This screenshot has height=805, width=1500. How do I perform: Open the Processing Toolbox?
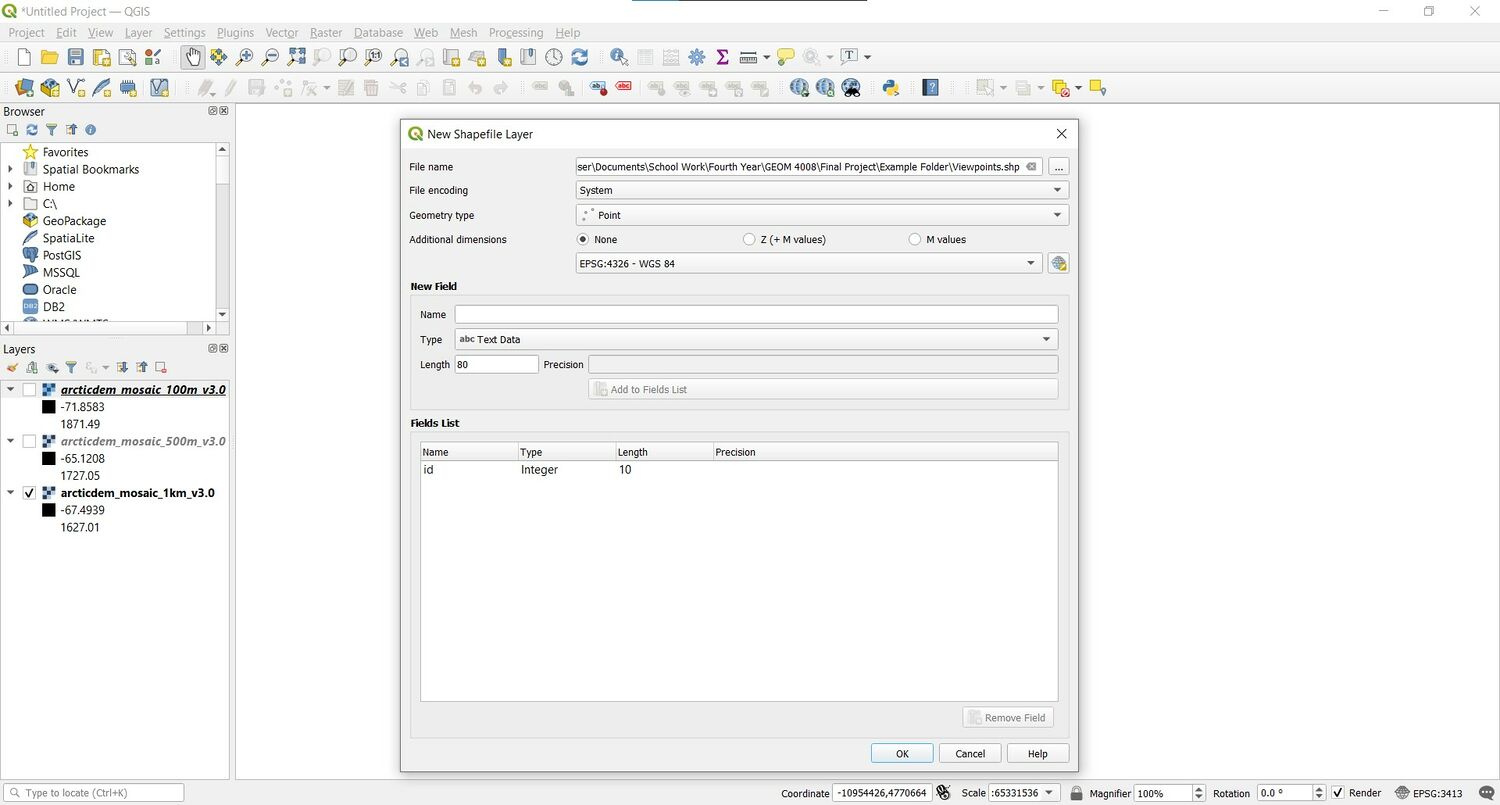[x=696, y=57]
